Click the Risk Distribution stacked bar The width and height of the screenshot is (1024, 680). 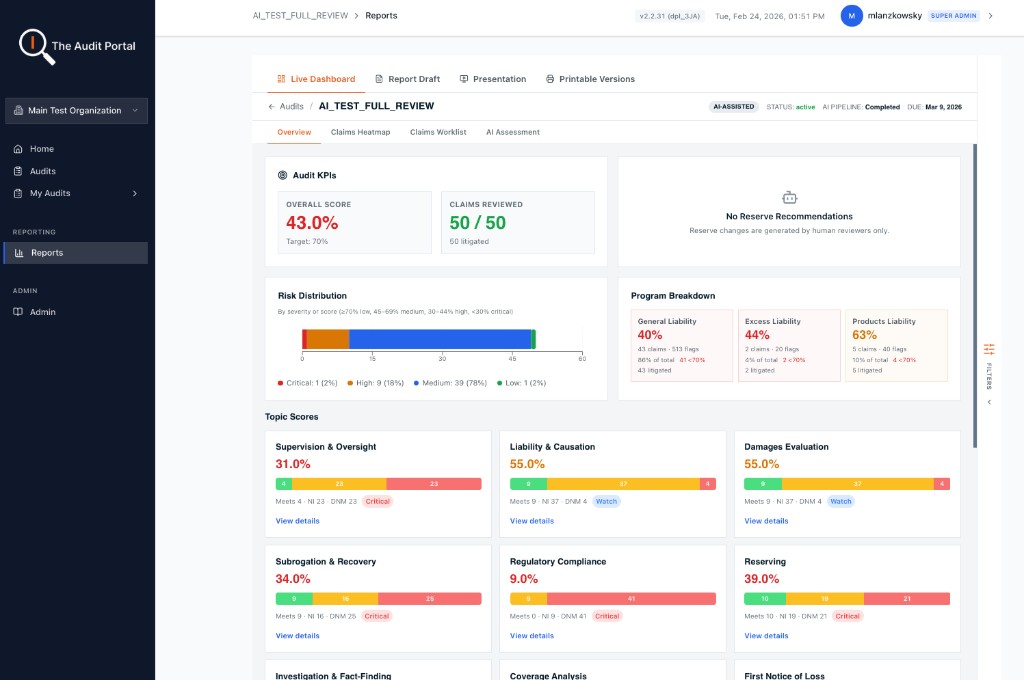click(x=420, y=340)
